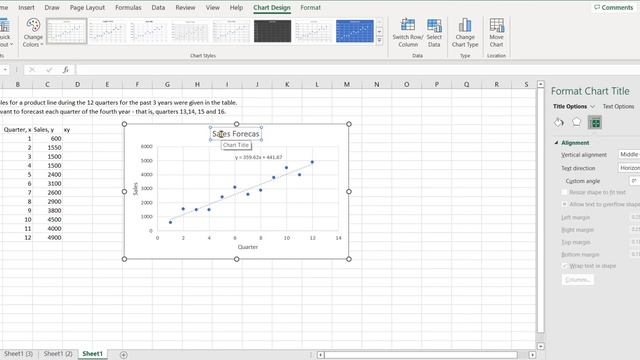
Task: Click the 'Sales, y' header cell
Action: pos(47,130)
